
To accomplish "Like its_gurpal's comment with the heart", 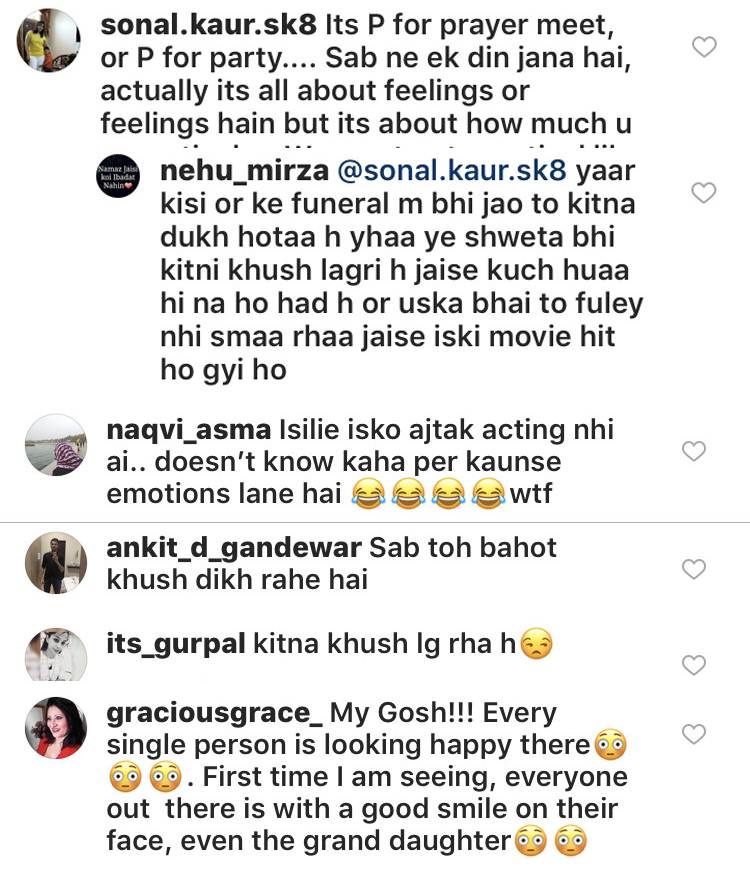I will click(693, 665).
